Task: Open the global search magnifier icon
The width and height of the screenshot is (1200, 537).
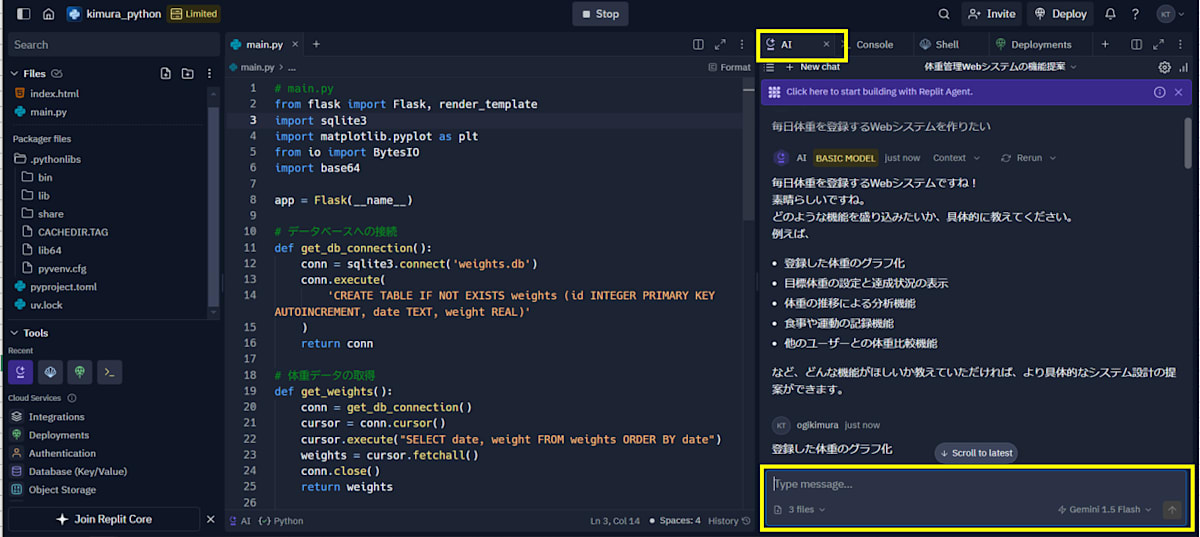Action: coord(944,14)
